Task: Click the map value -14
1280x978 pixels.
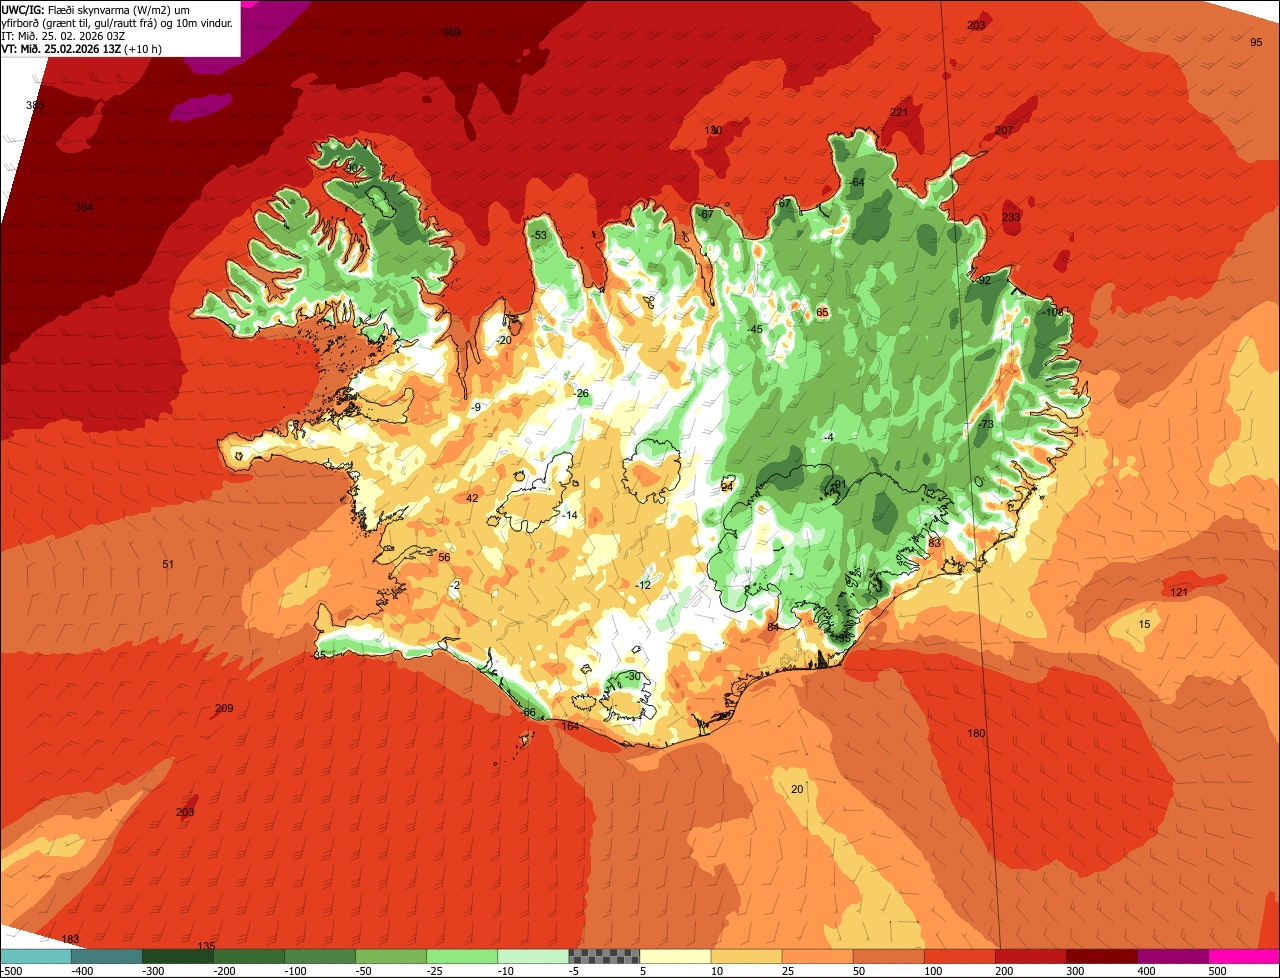Action: [x=571, y=515]
